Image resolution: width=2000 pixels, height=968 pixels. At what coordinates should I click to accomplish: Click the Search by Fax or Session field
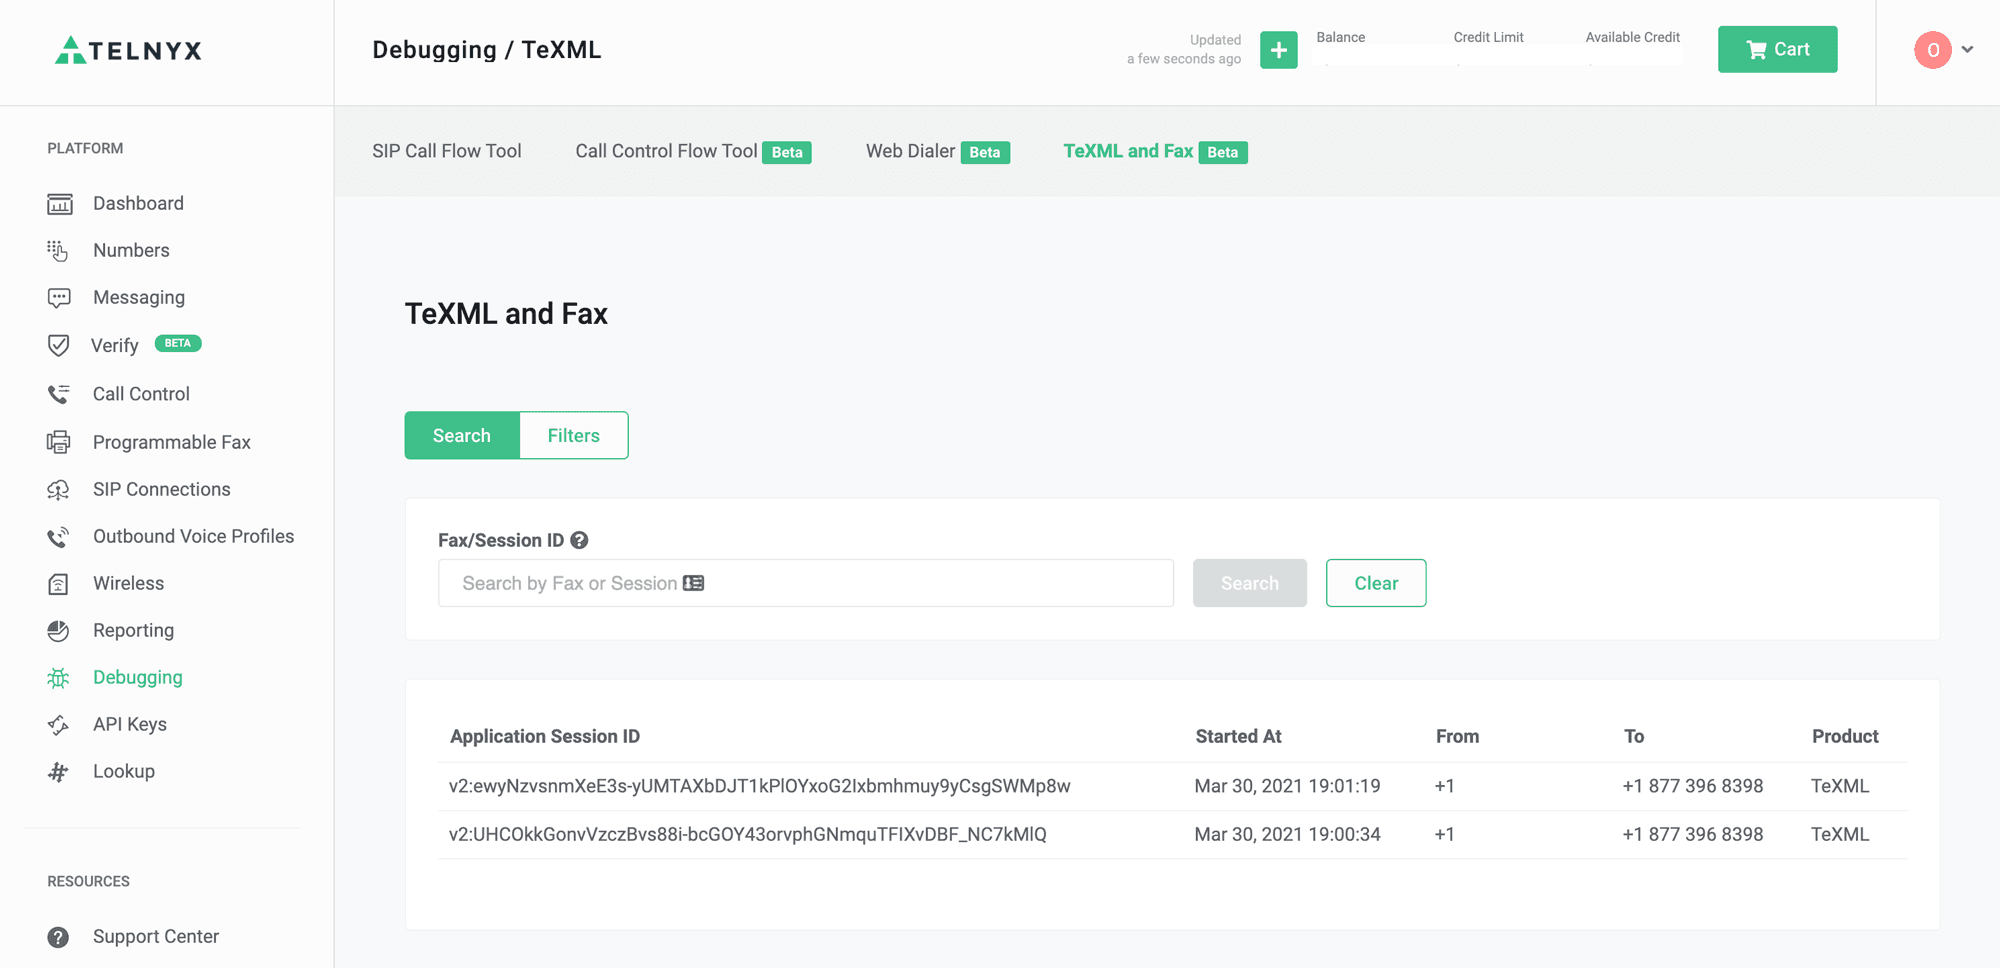tap(806, 583)
